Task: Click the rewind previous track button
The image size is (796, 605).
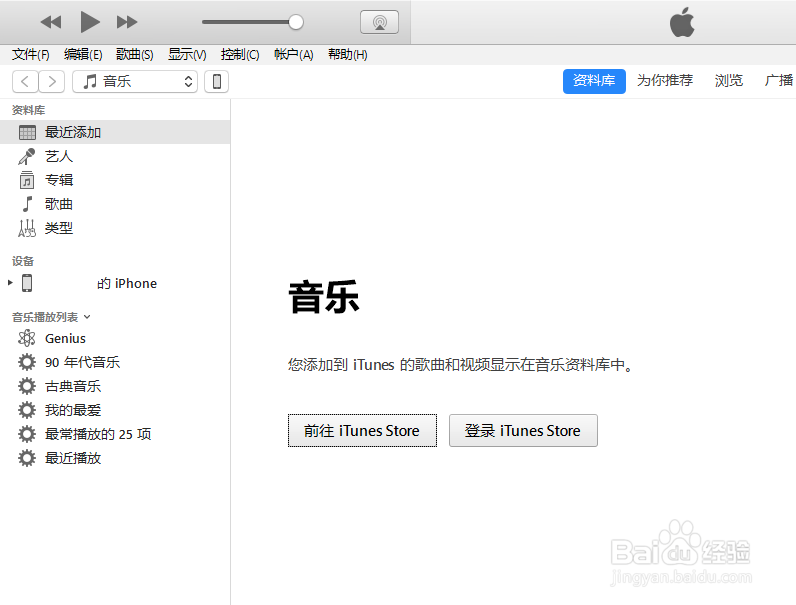Action: tap(51, 22)
